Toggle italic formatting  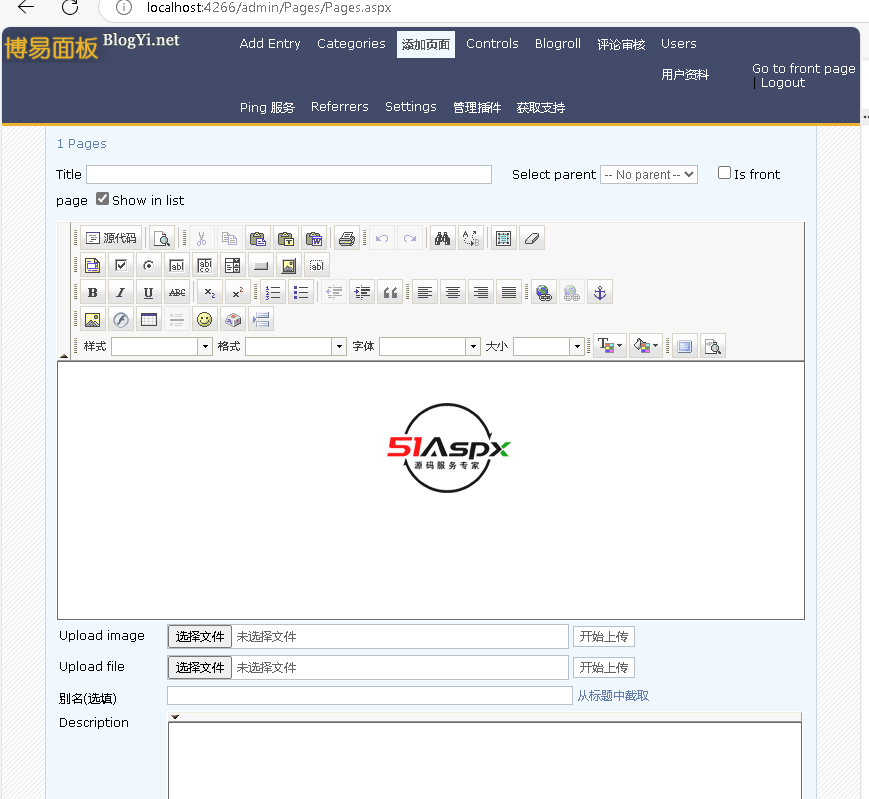tap(121, 293)
